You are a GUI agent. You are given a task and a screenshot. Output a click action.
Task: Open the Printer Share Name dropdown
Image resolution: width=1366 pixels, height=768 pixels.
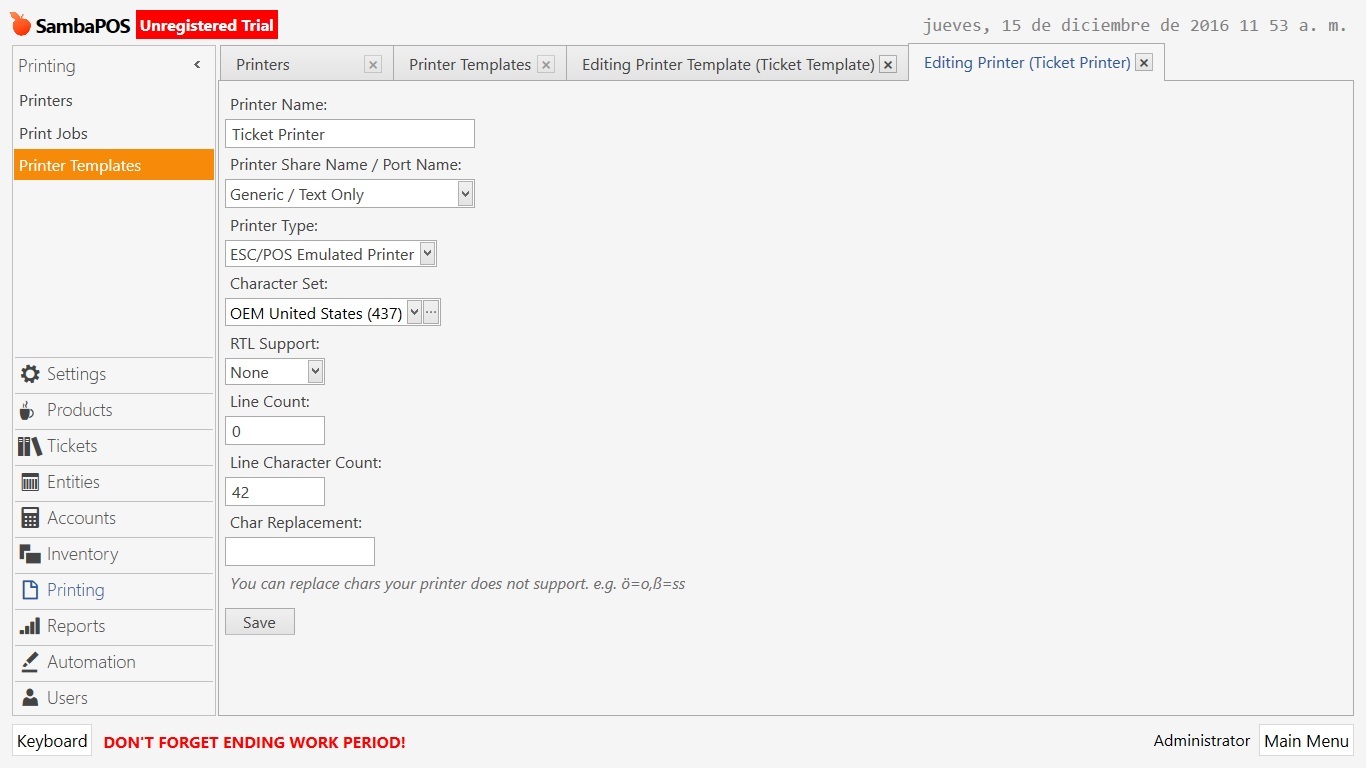click(x=465, y=193)
